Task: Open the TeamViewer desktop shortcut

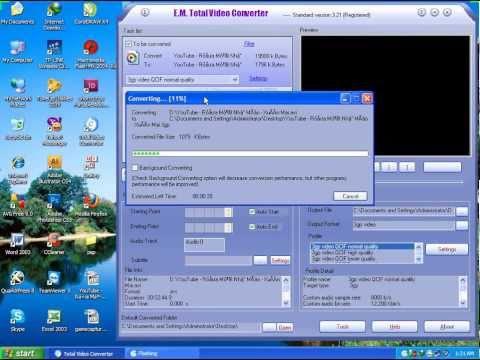Action: coord(53,283)
